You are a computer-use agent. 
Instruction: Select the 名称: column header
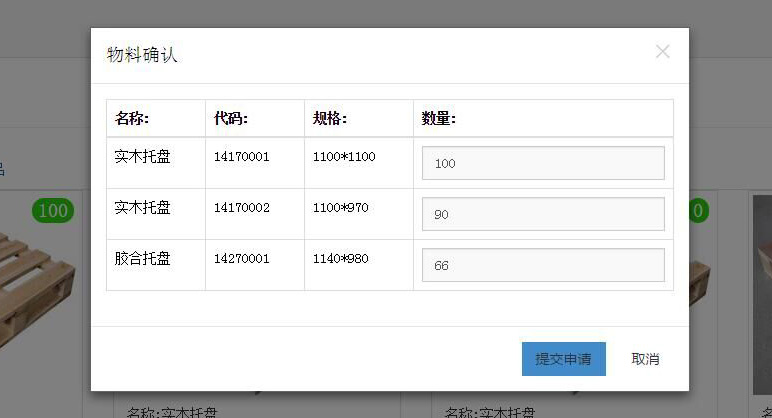pyautogui.click(x=156, y=118)
